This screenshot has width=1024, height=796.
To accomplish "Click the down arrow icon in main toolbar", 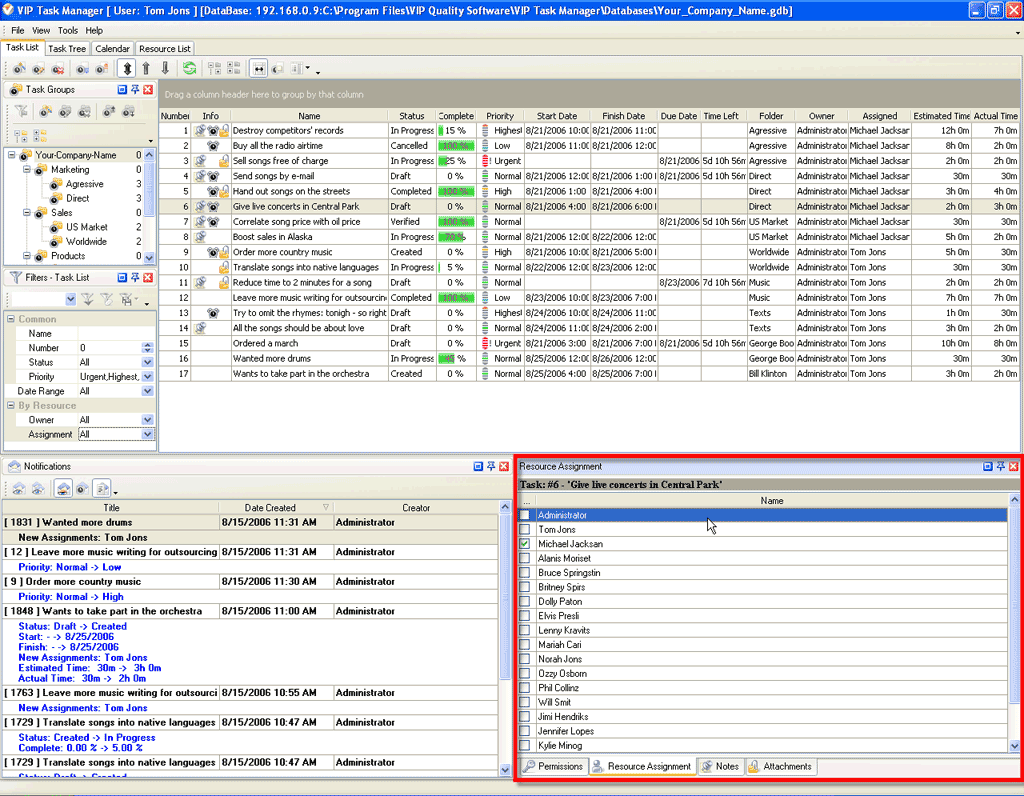I will click(x=165, y=69).
